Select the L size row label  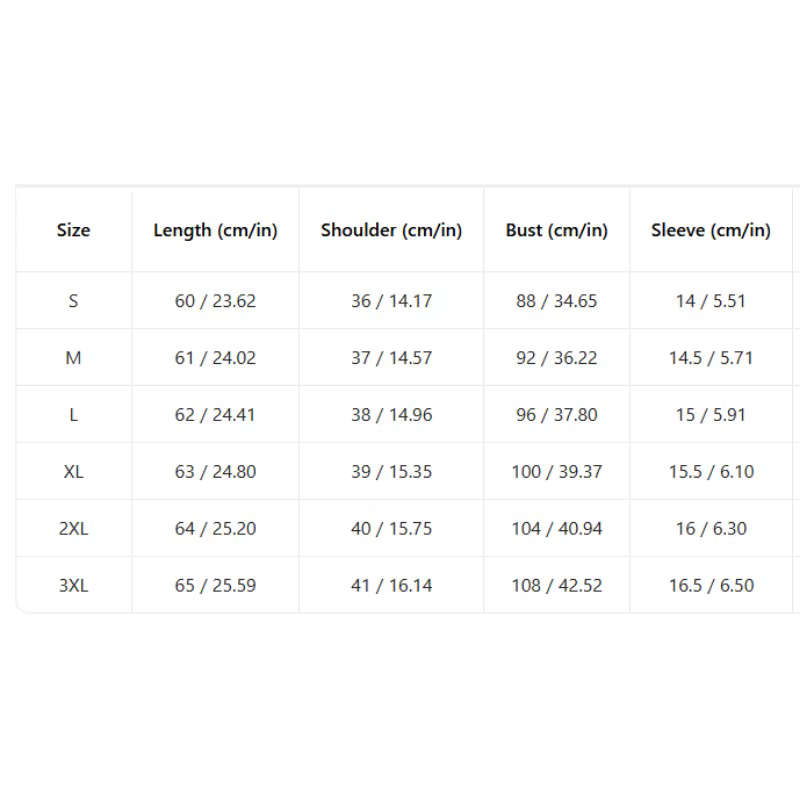point(73,415)
